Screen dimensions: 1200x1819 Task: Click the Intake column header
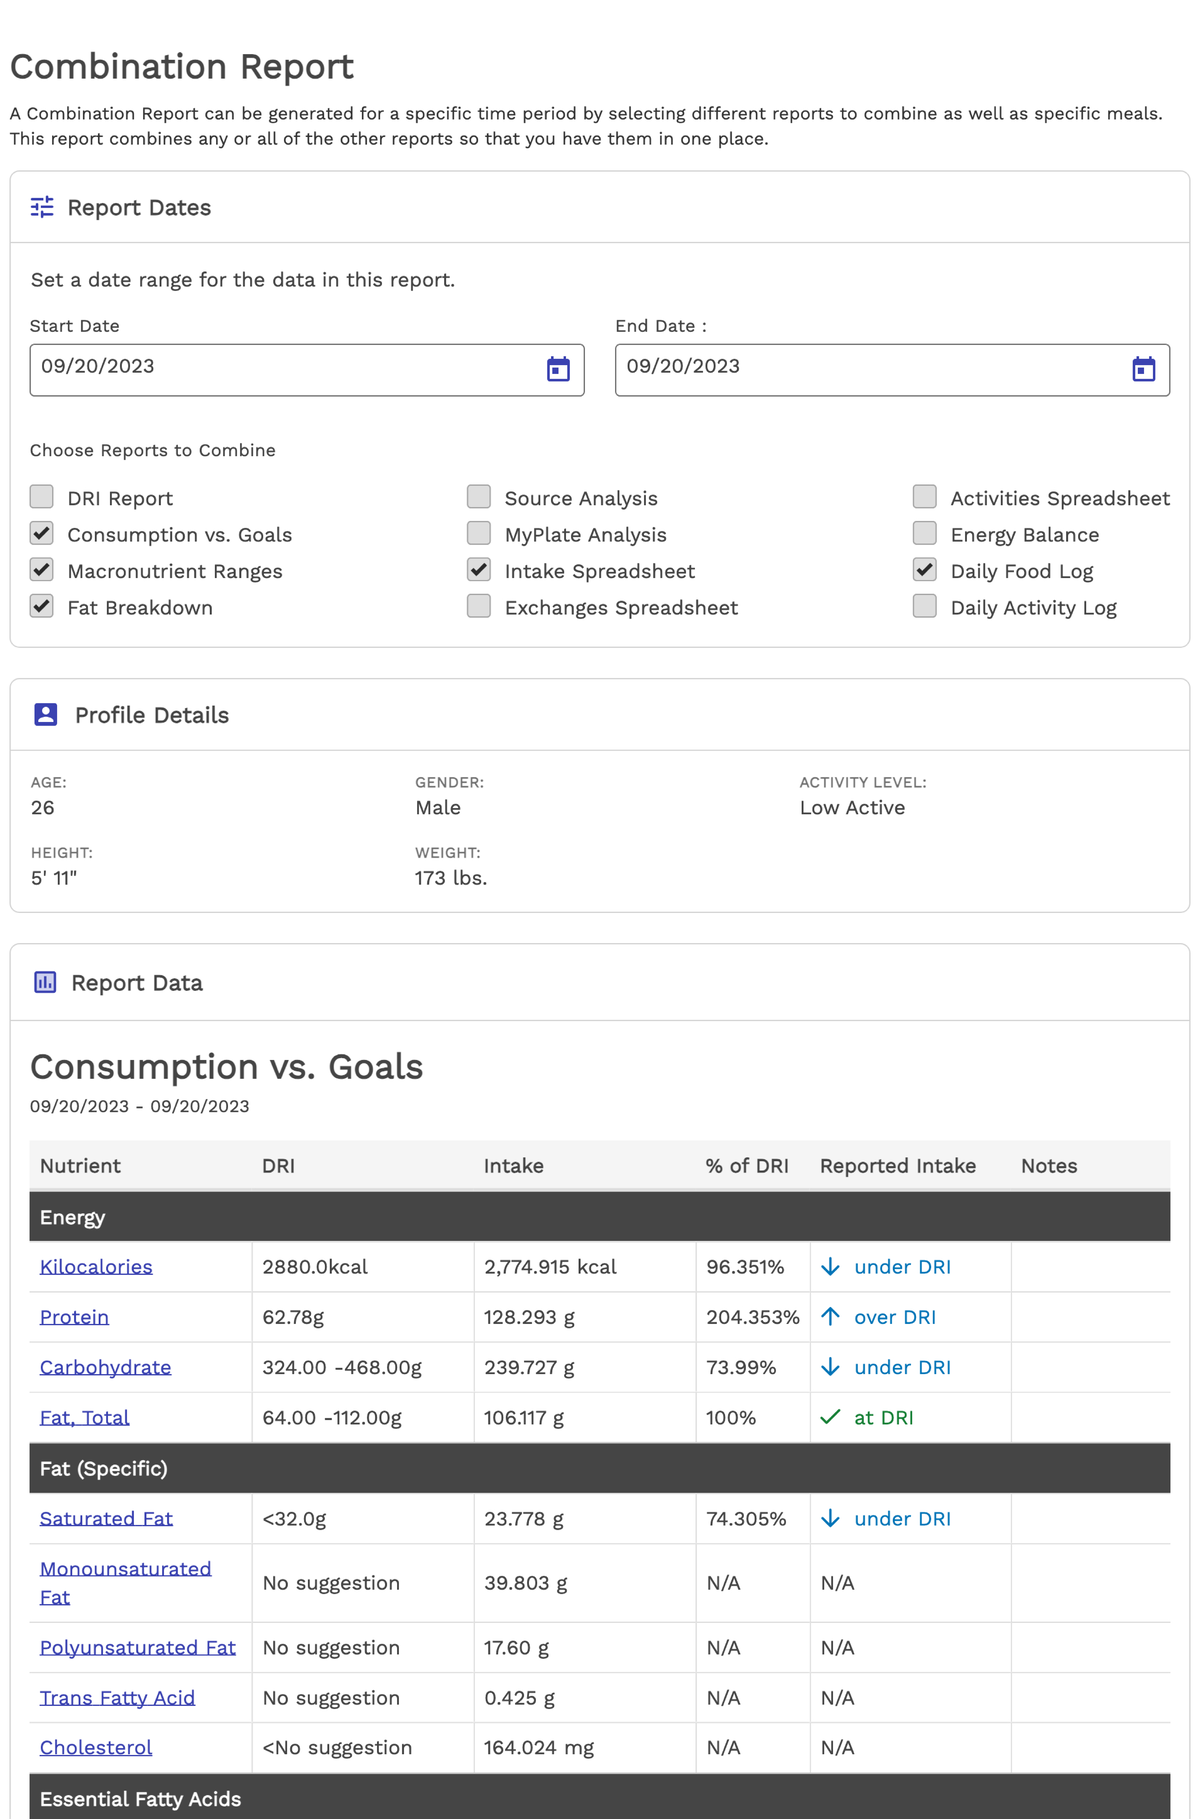point(513,1165)
